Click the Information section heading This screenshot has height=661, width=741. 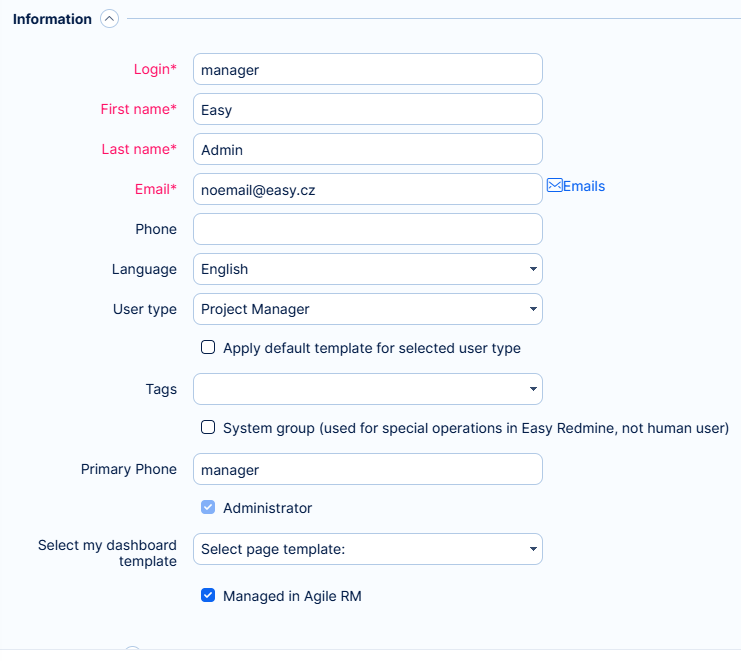[x=52, y=19]
